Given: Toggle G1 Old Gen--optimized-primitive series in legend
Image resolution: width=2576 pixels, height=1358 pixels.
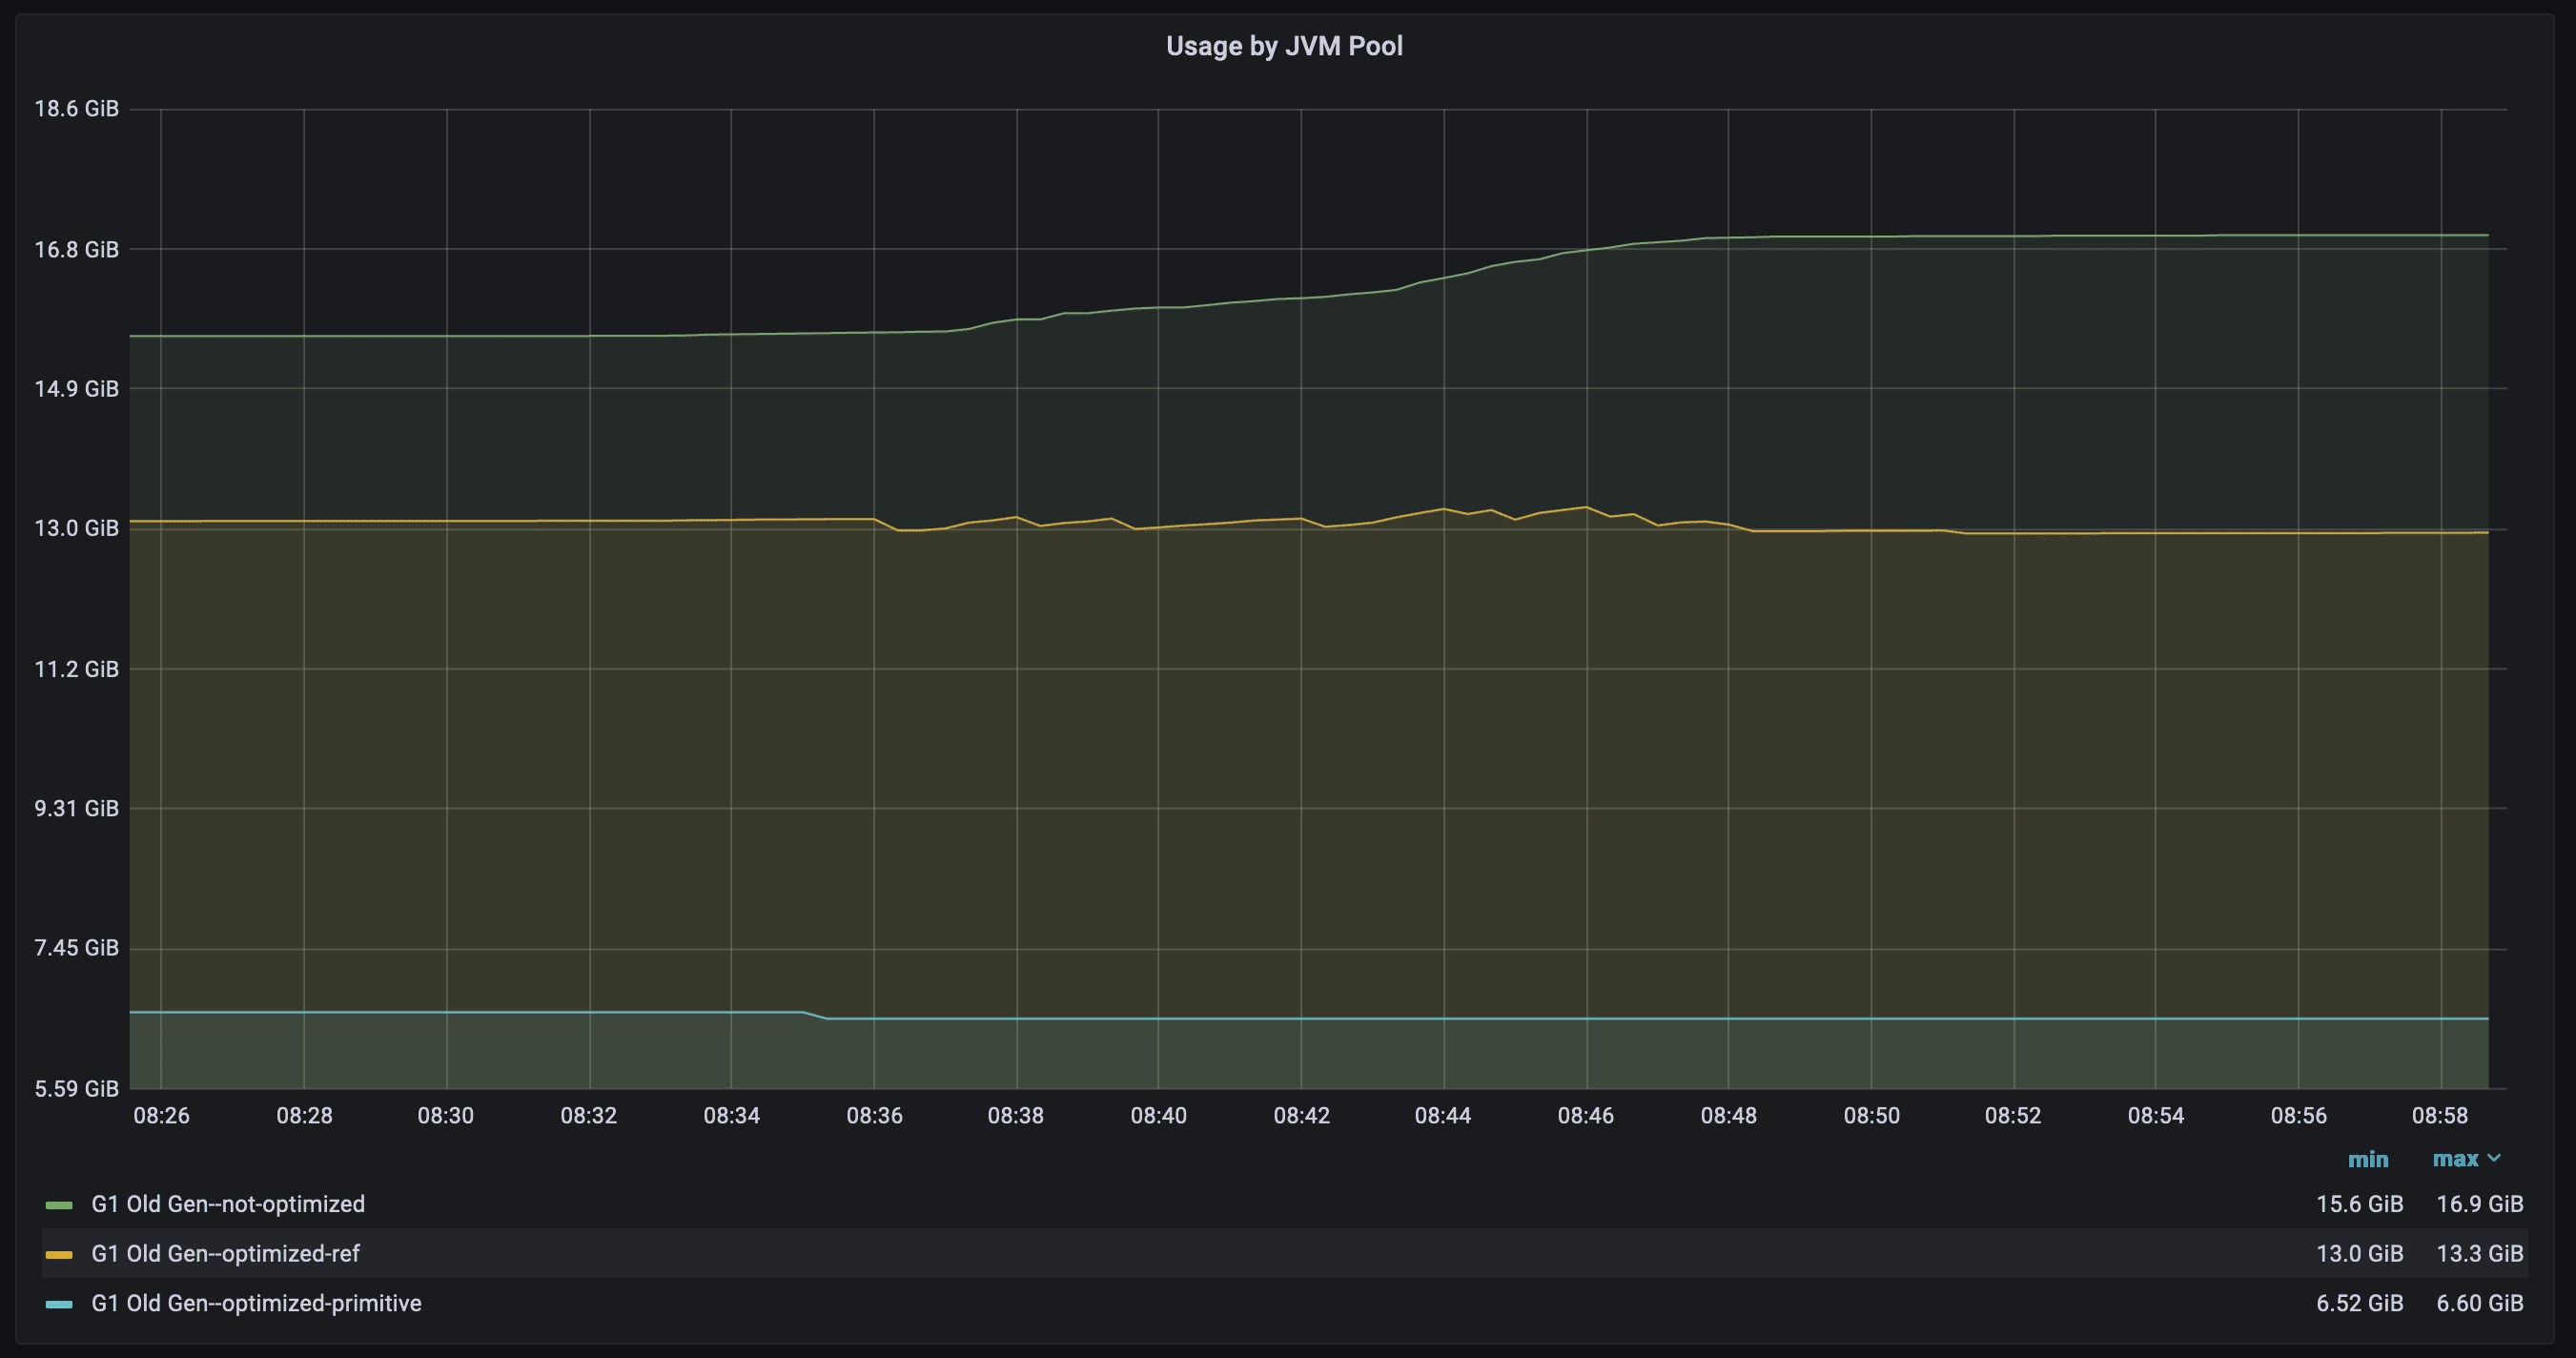Looking at the screenshot, I should (x=256, y=1304).
